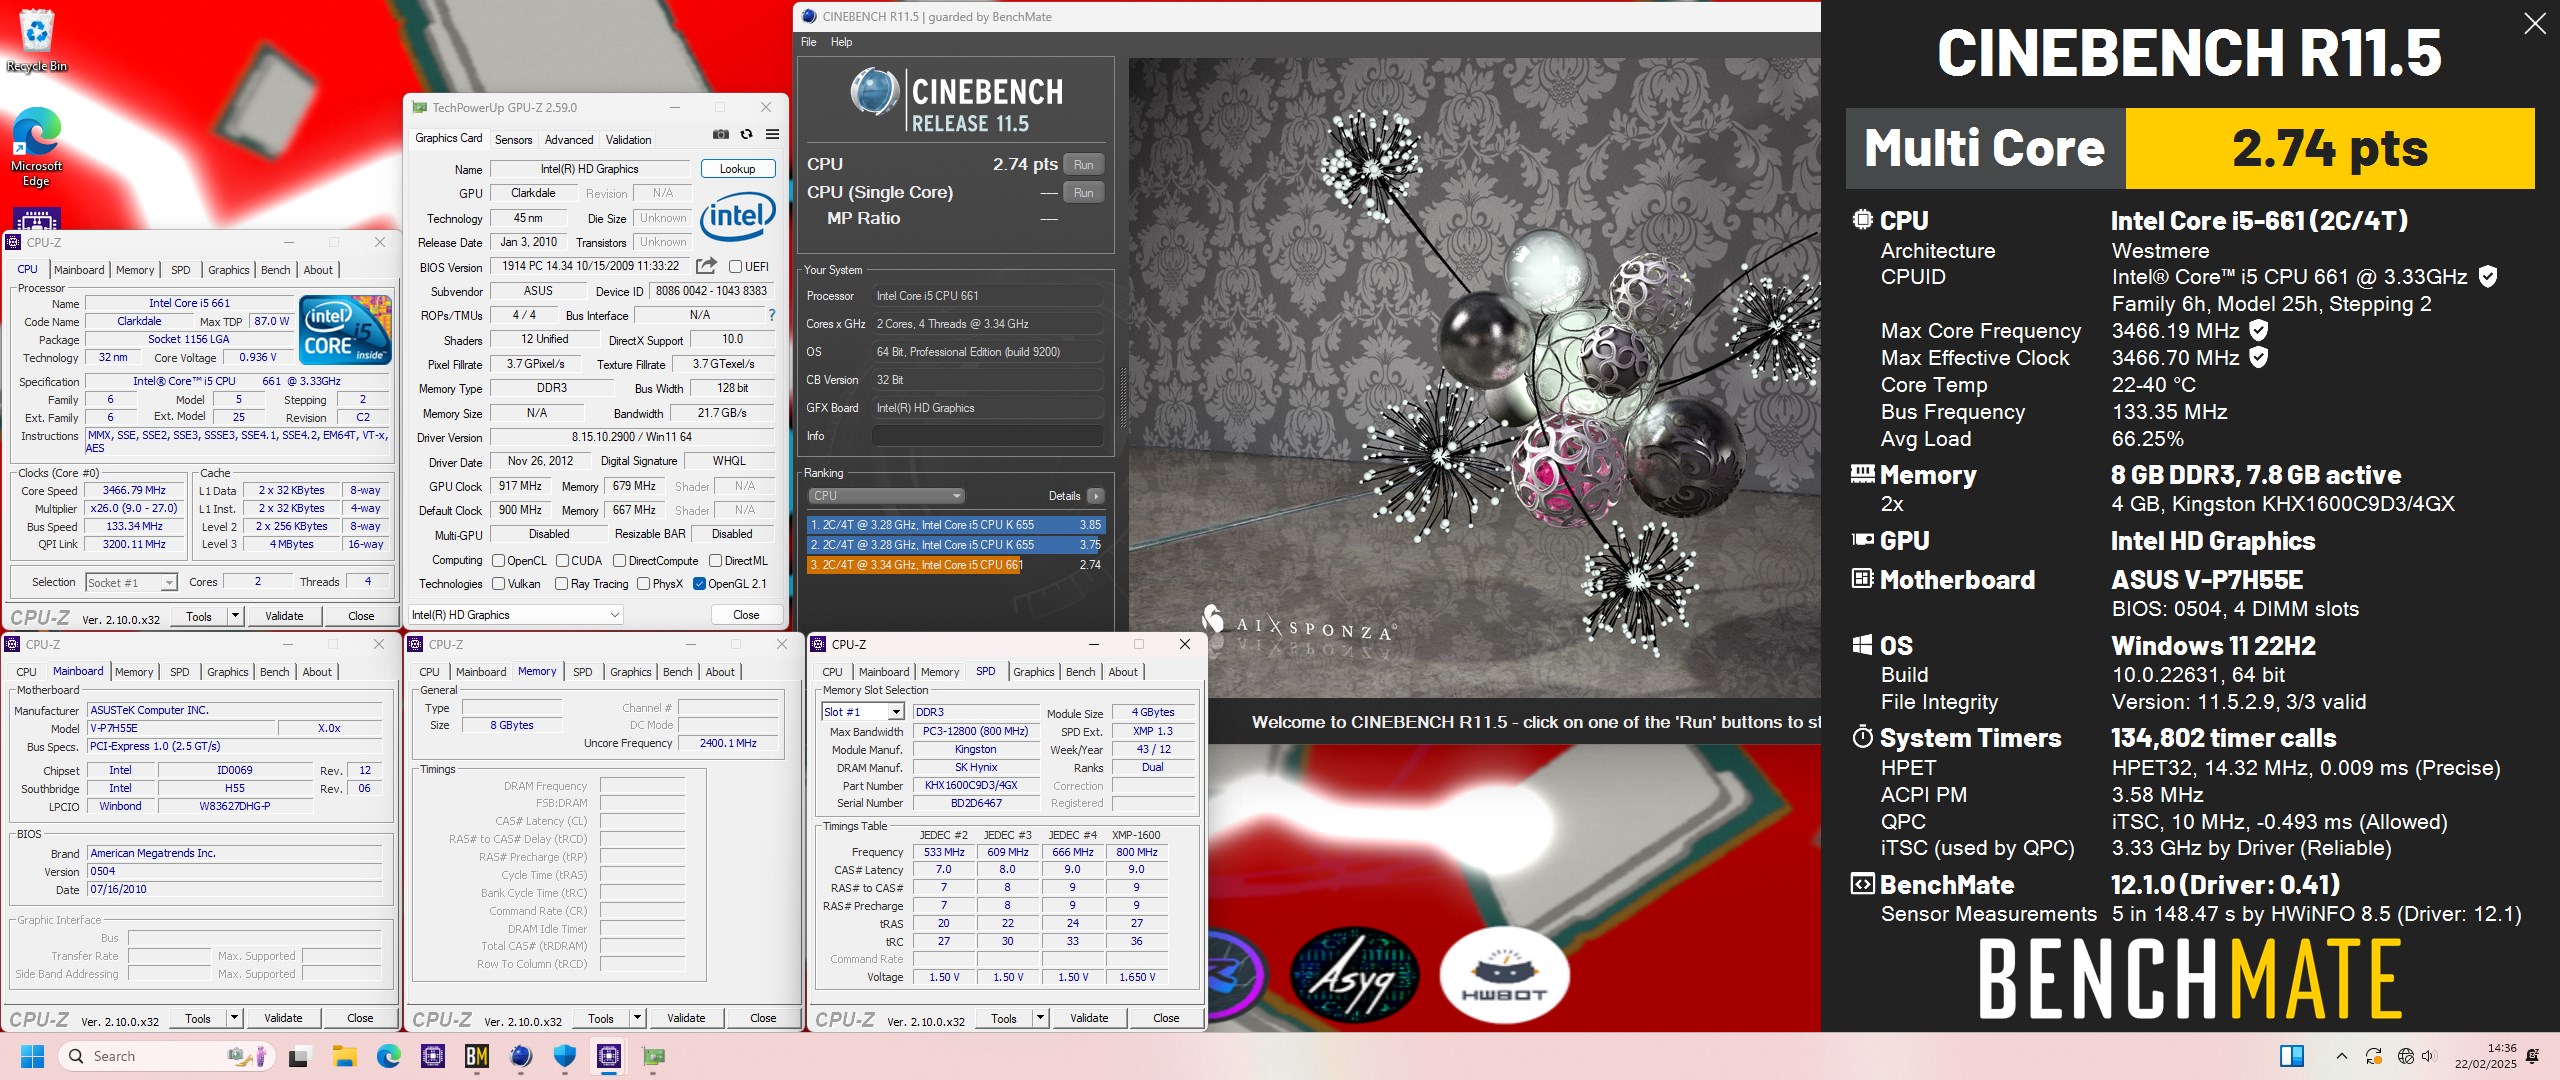Viewport: 2560px width, 1080px height.
Task: Select the active CPU-Z taskbar icon
Action: point(609,1056)
